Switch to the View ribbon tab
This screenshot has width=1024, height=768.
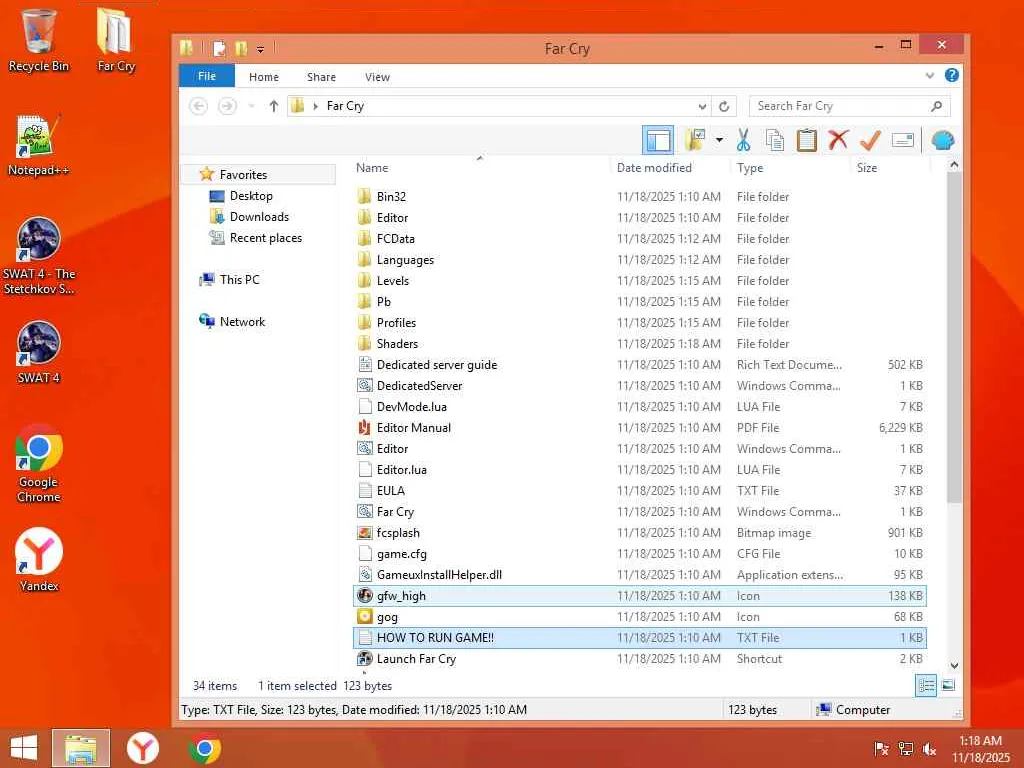pyautogui.click(x=377, y=76)
